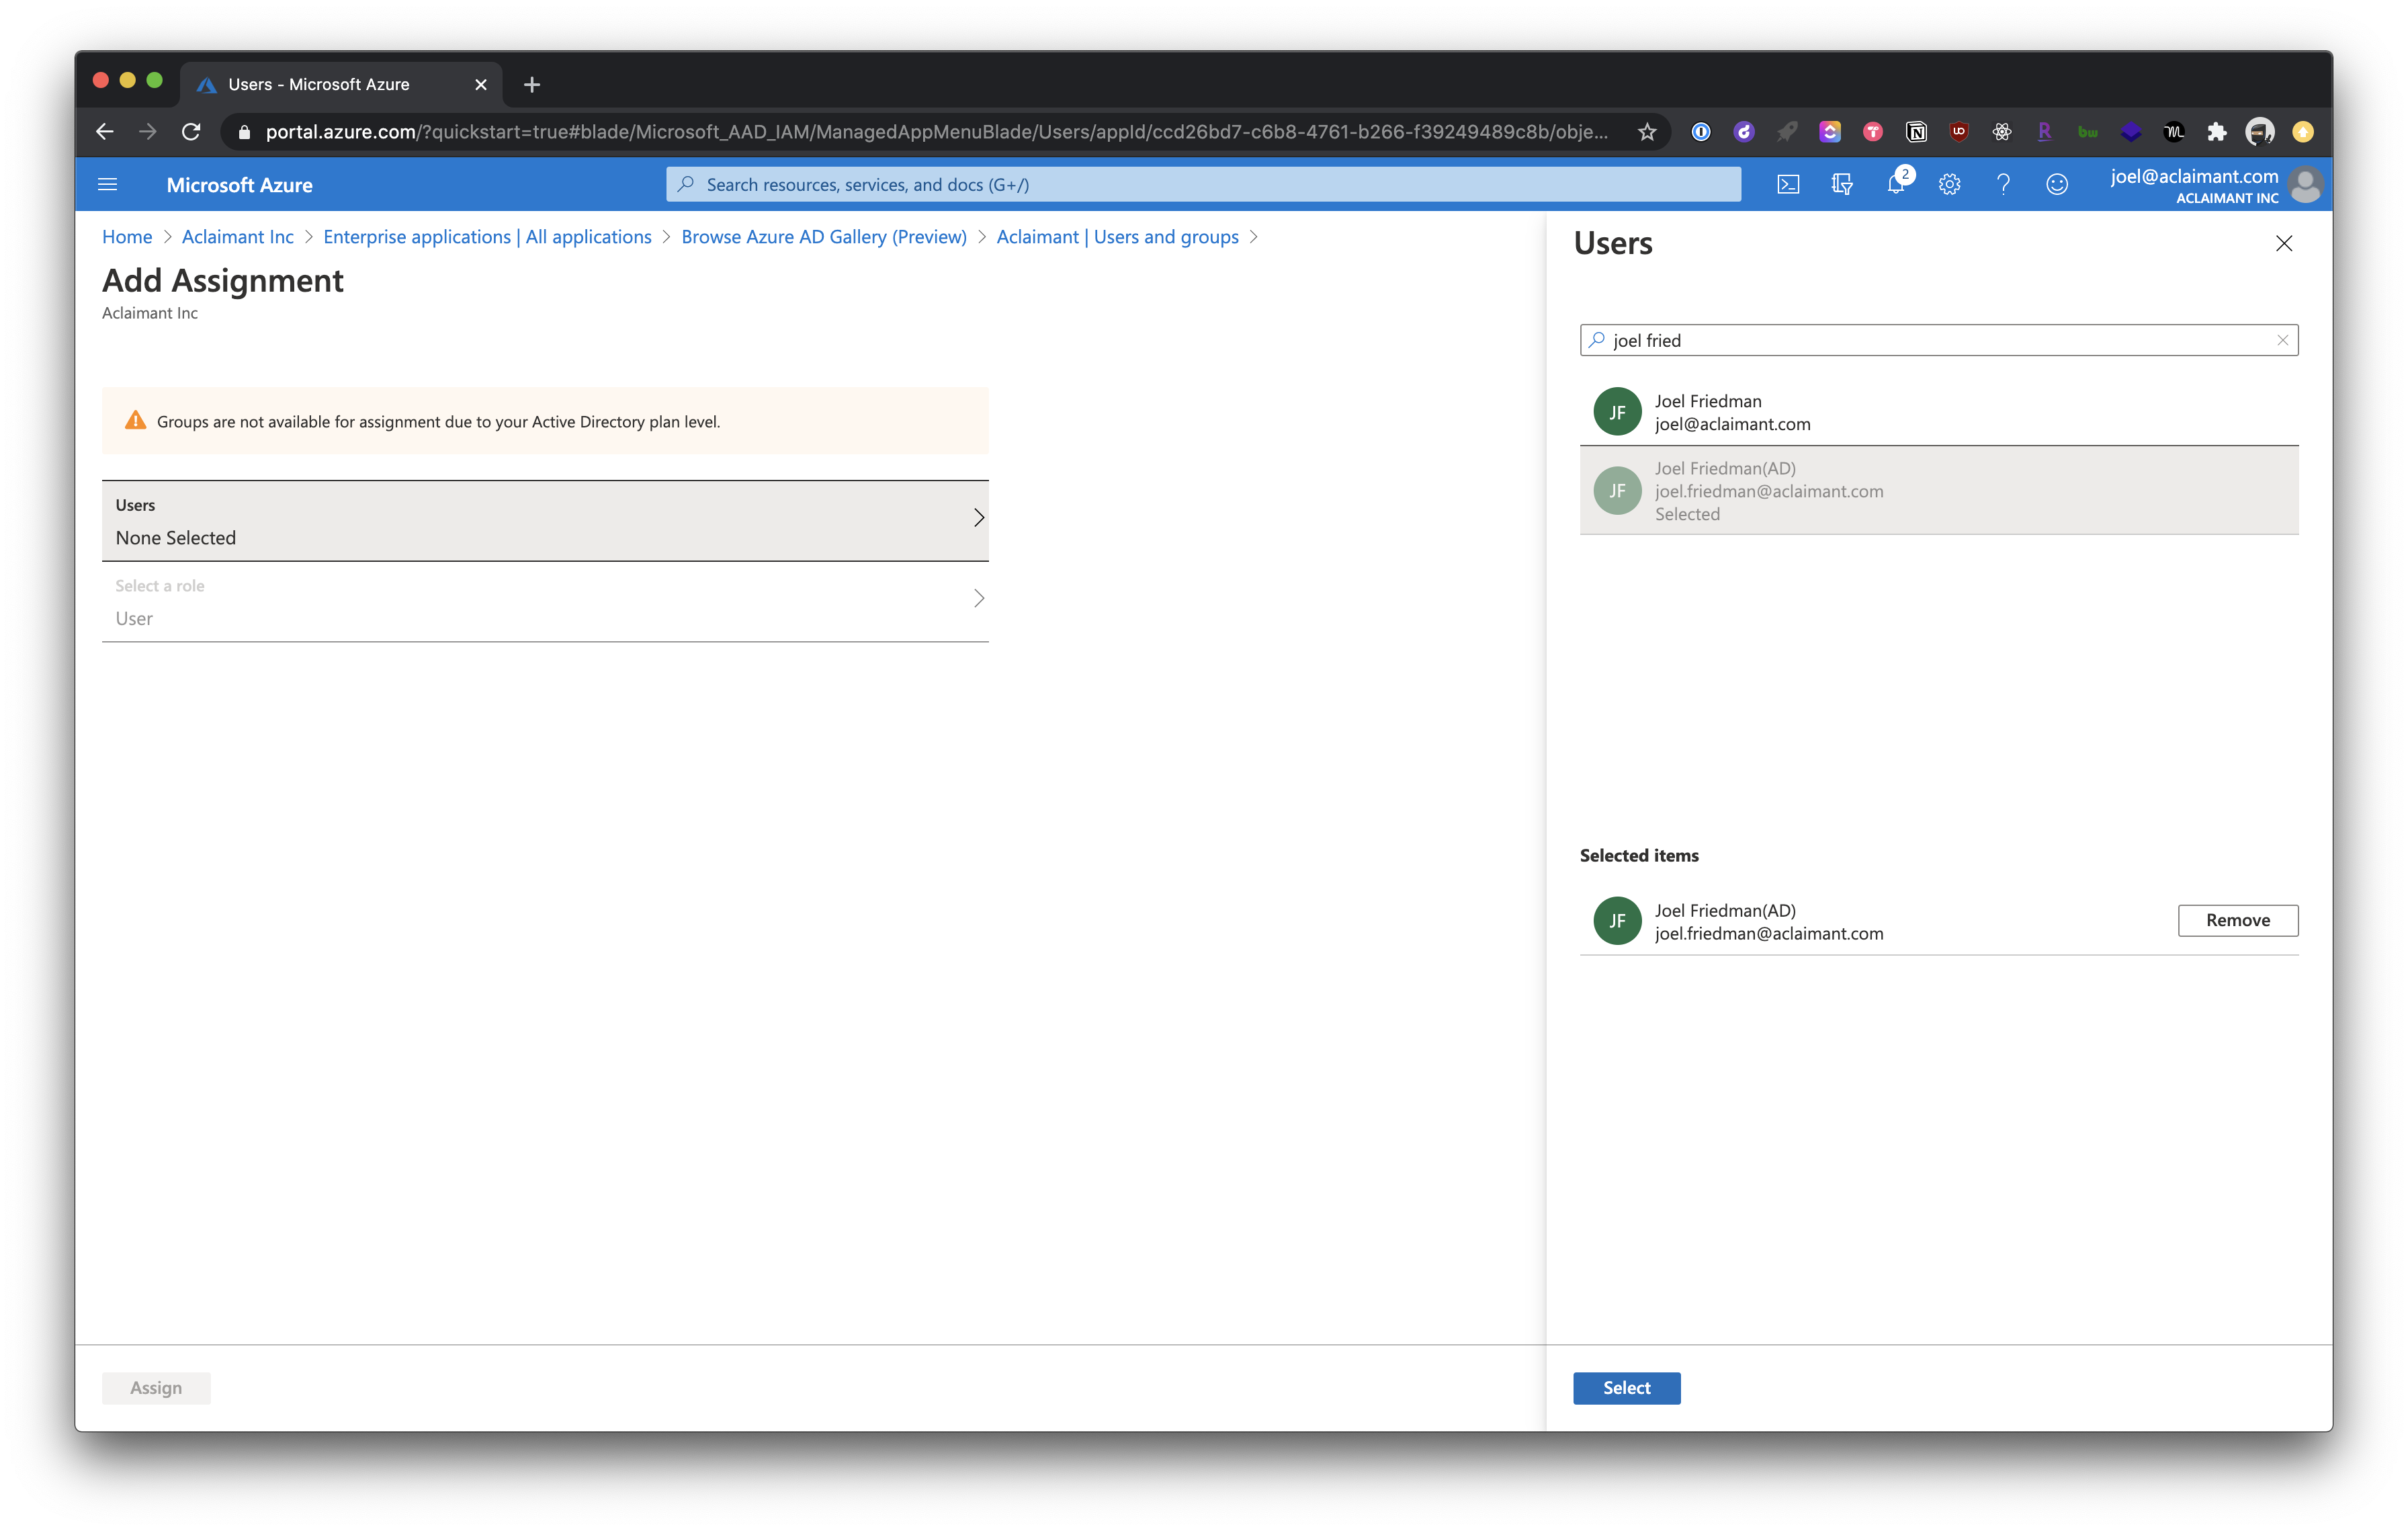
Task: Open Browse Azure AD Gallery (Preview) breadcrumb
Action: pos(824,236)
